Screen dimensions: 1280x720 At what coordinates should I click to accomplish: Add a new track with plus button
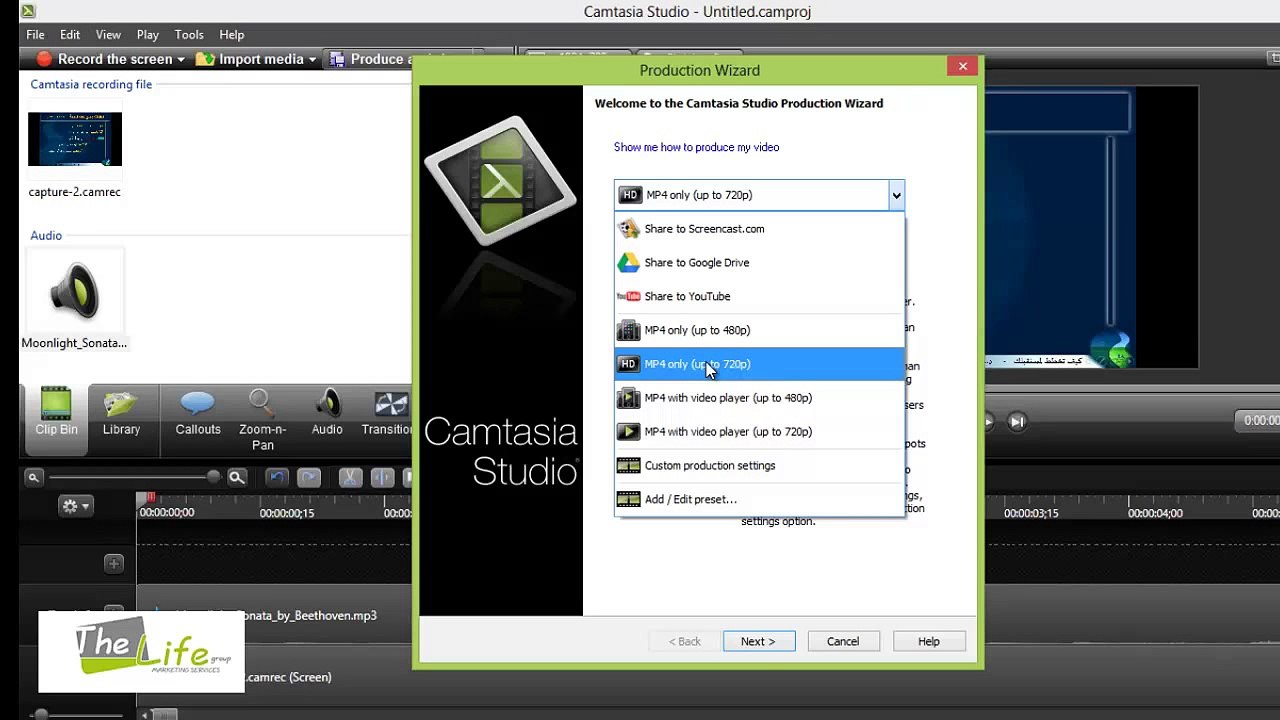click(114, 564)
